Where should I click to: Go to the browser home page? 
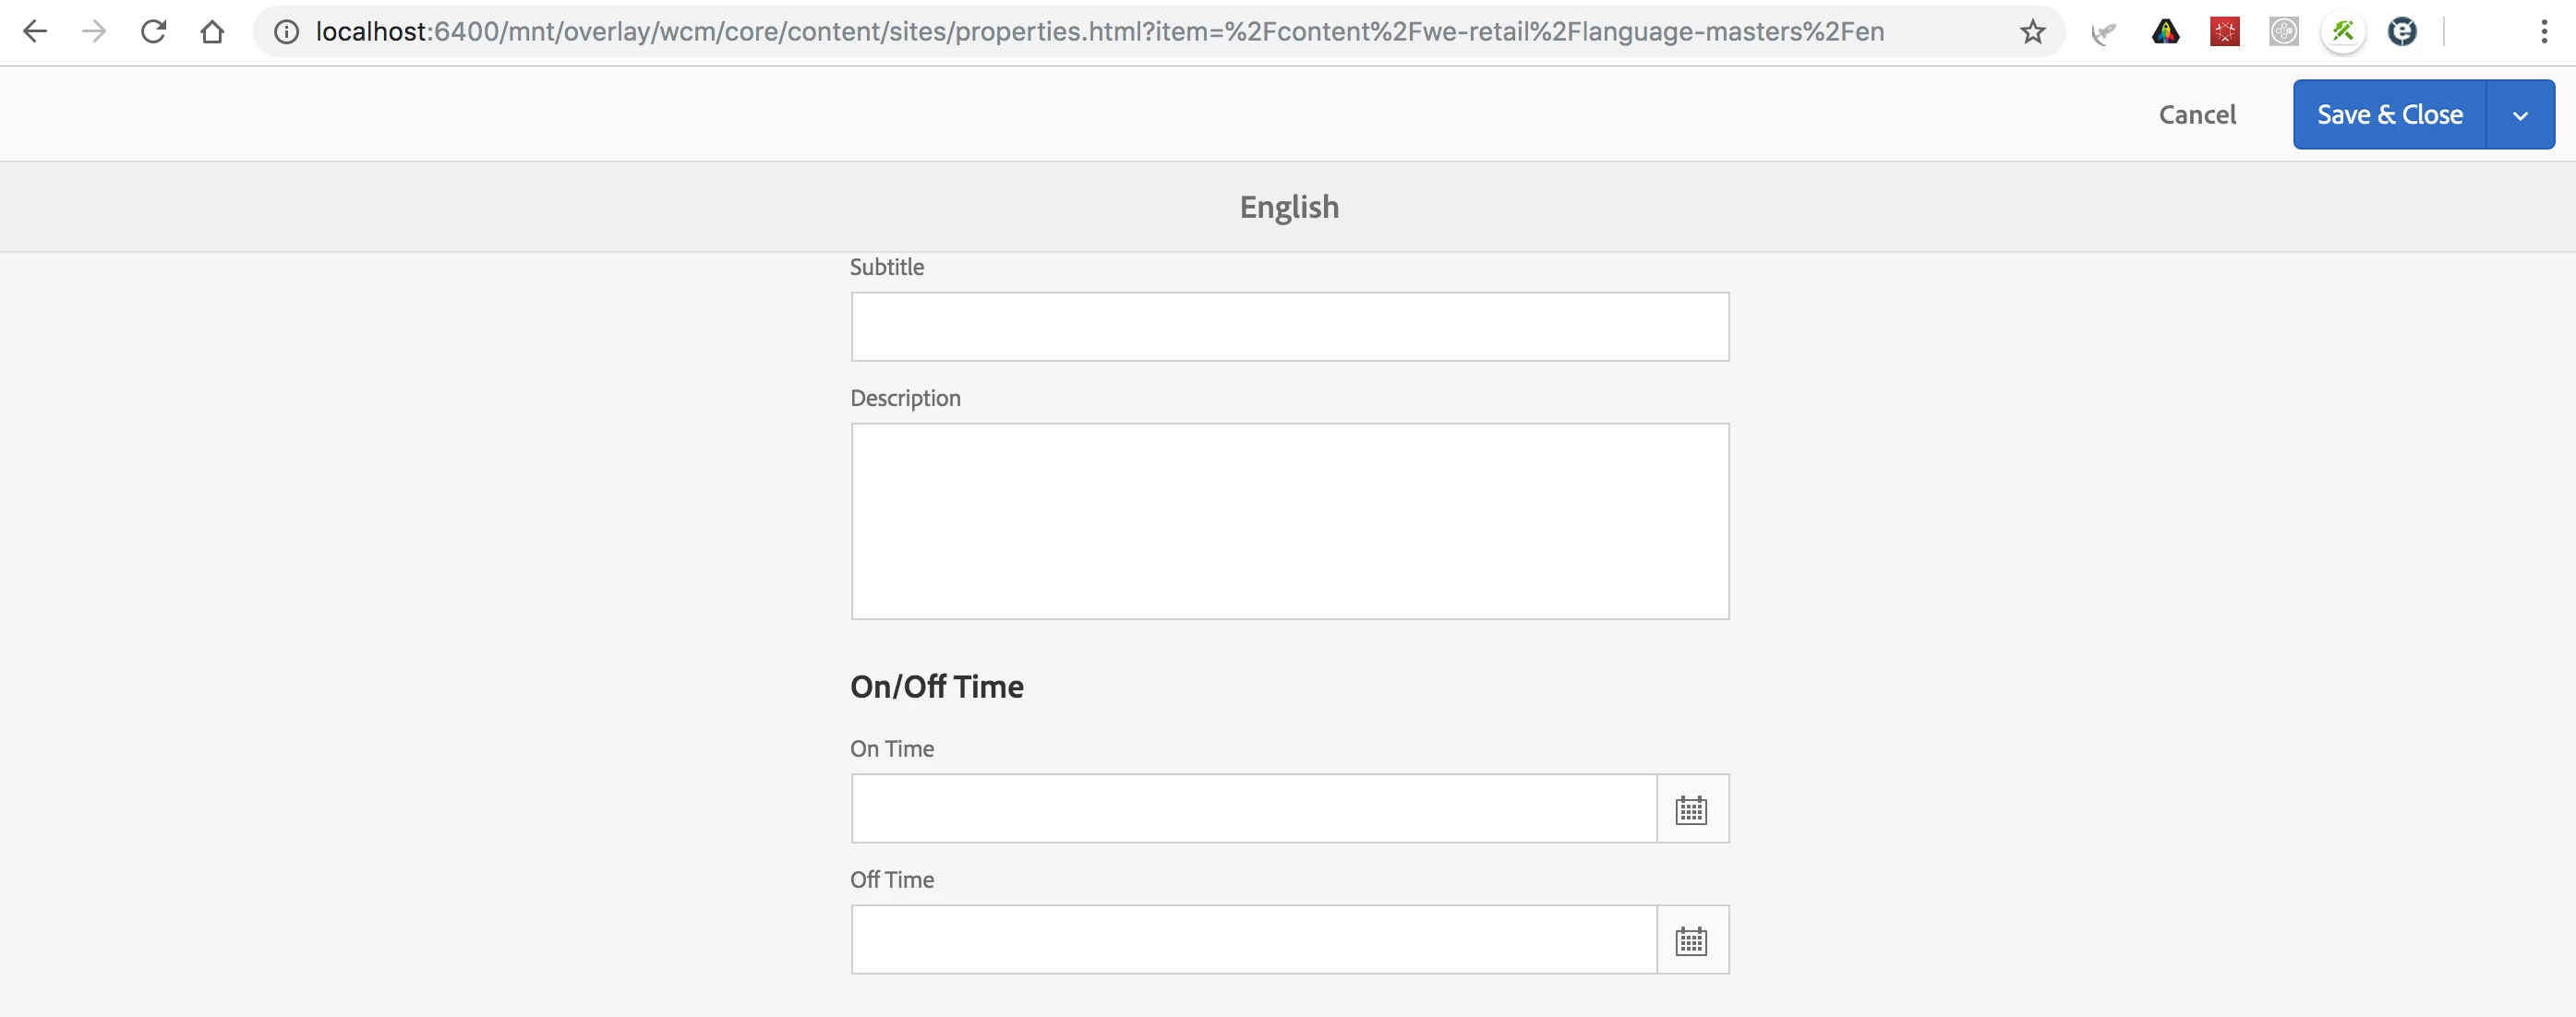coord(212,32)
